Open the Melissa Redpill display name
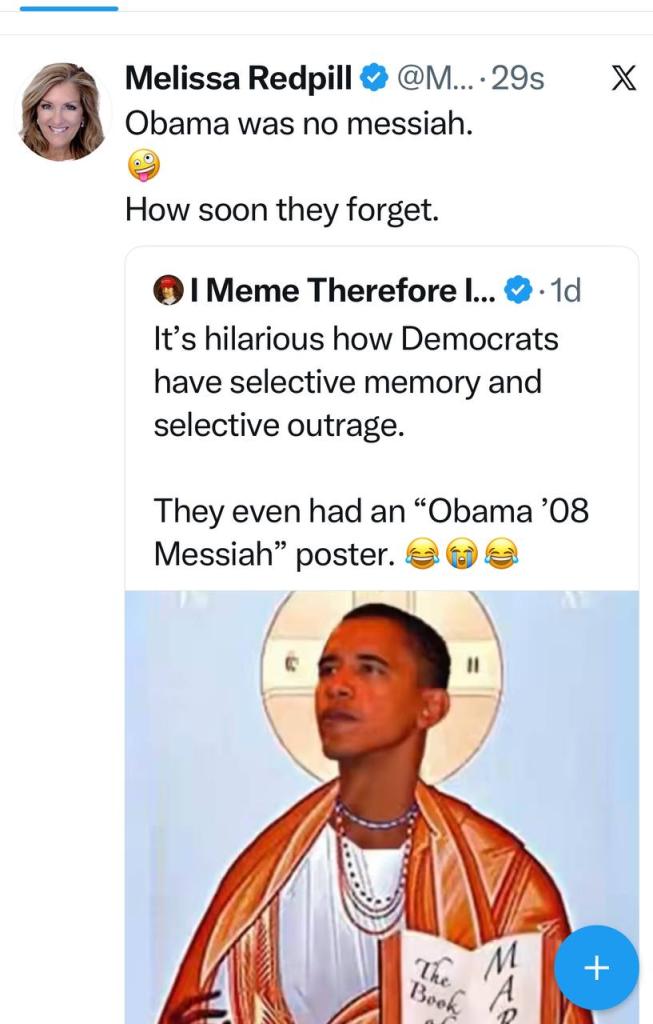This screenshot has width=653, height=1024. (x=237, y=78)
